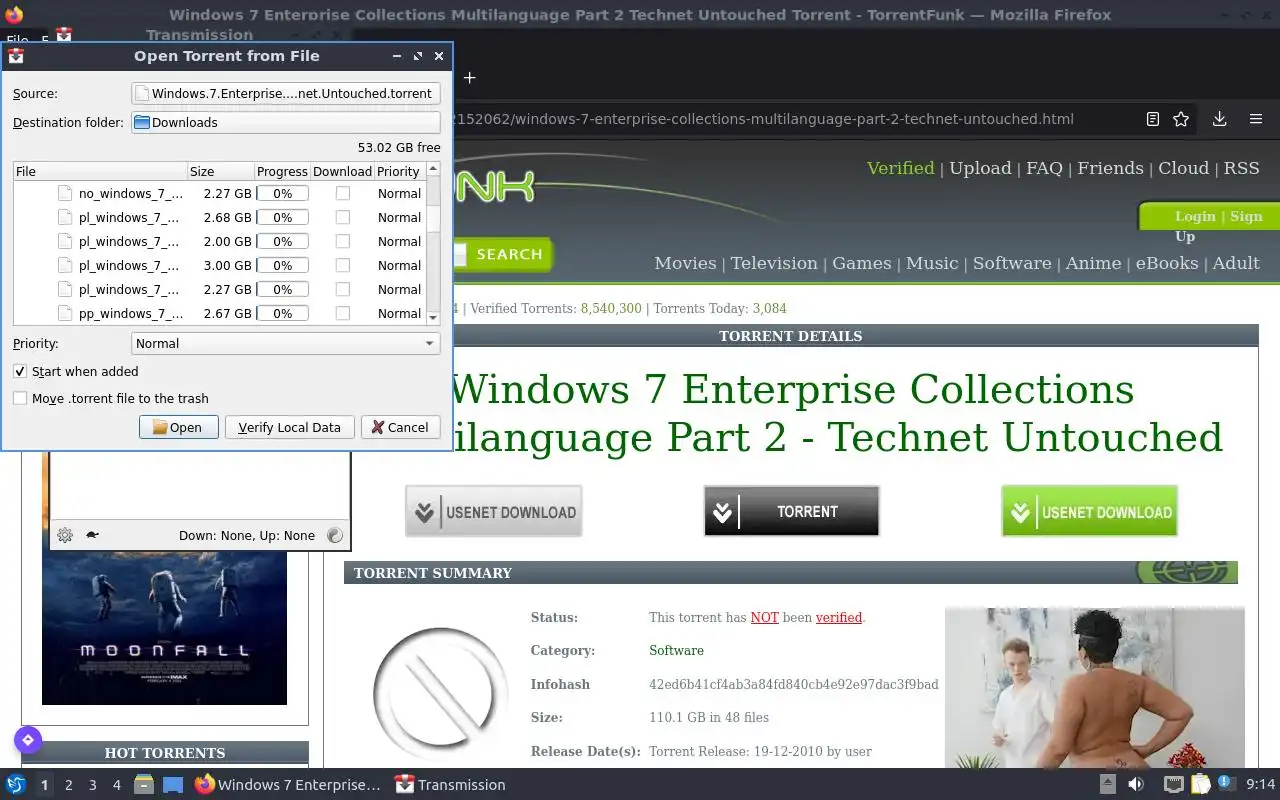The width and height of the screenshot is (1280, 800).
Task: Click the file icon of pp_windows_7 row
Action: pyautogui.click(x=65, y=313)
